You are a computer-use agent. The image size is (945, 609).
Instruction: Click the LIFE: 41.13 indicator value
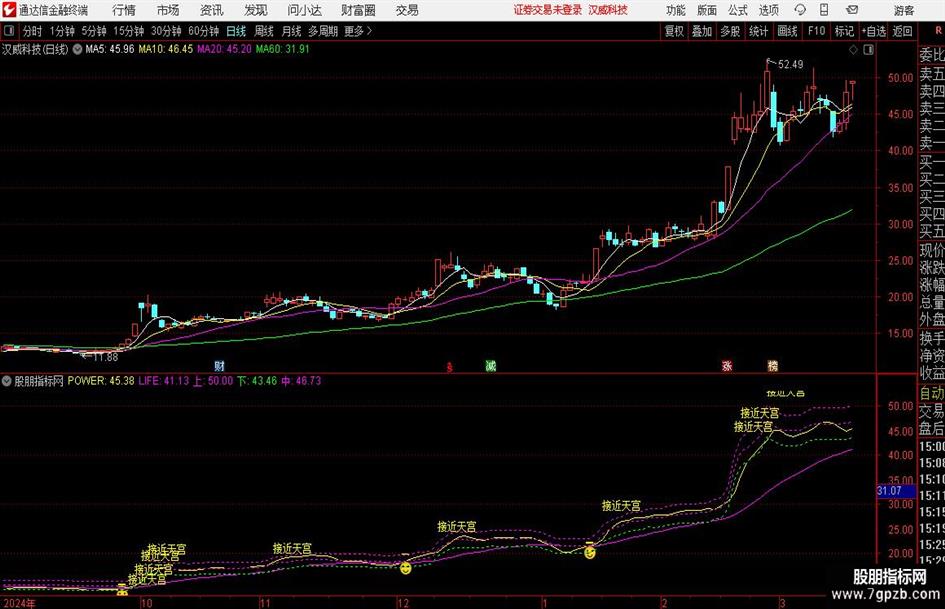163,381
